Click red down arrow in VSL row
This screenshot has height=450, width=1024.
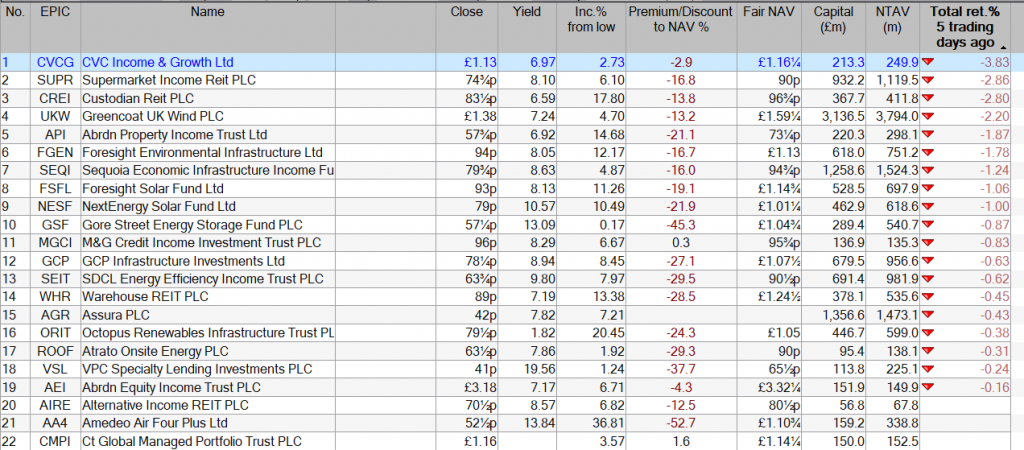927,369
